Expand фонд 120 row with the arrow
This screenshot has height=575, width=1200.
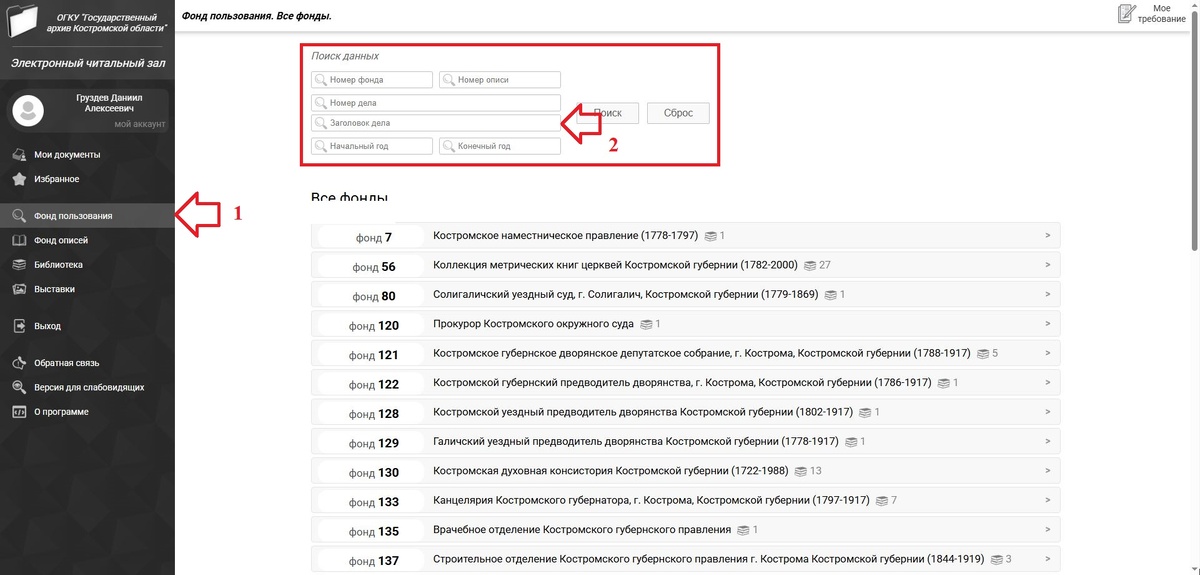pyautogui.click(x=1047, y=324)
